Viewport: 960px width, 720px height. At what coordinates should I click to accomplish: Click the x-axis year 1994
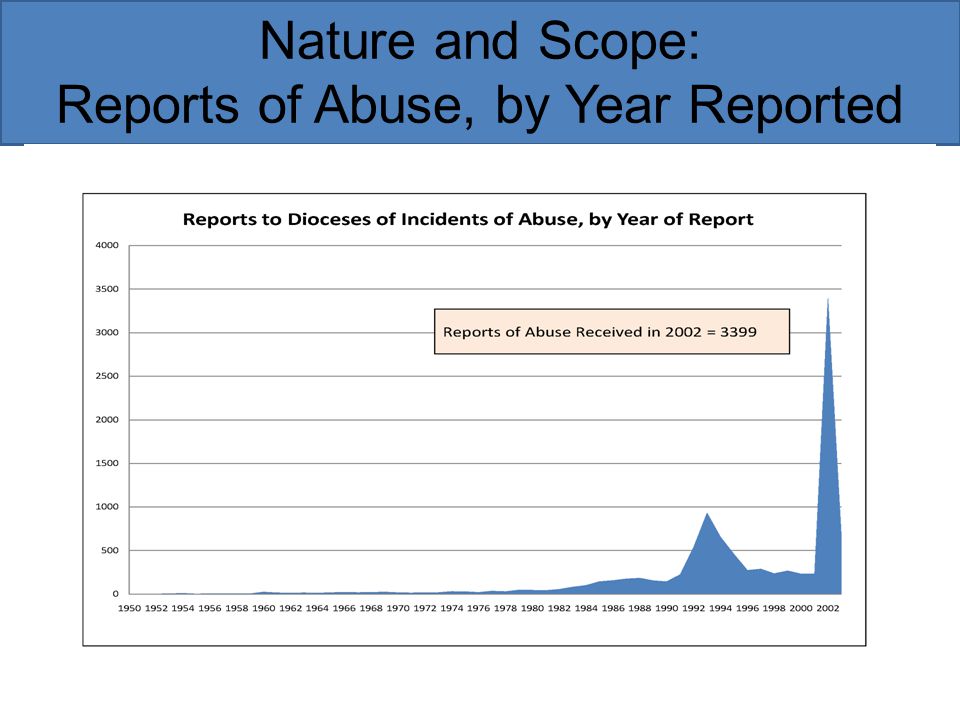pos(721,608)
